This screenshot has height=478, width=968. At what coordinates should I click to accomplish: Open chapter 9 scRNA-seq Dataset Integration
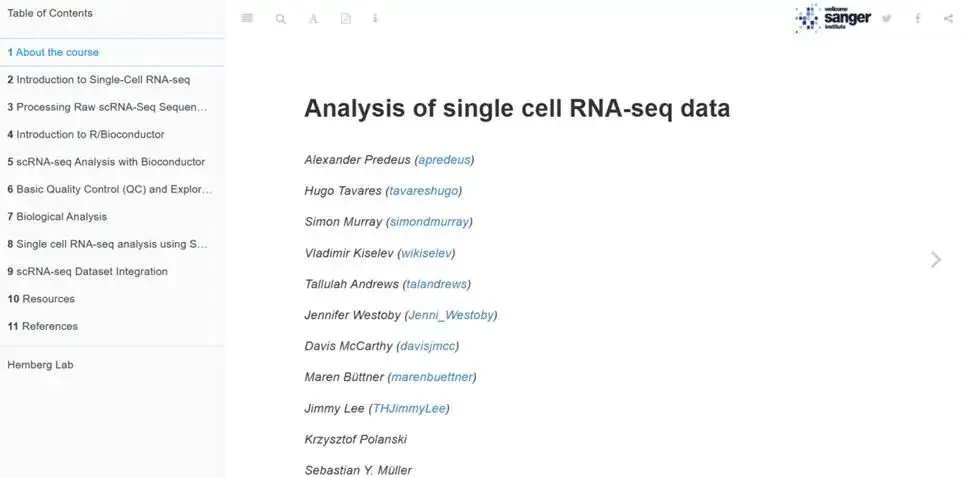[x=87, y=271]
